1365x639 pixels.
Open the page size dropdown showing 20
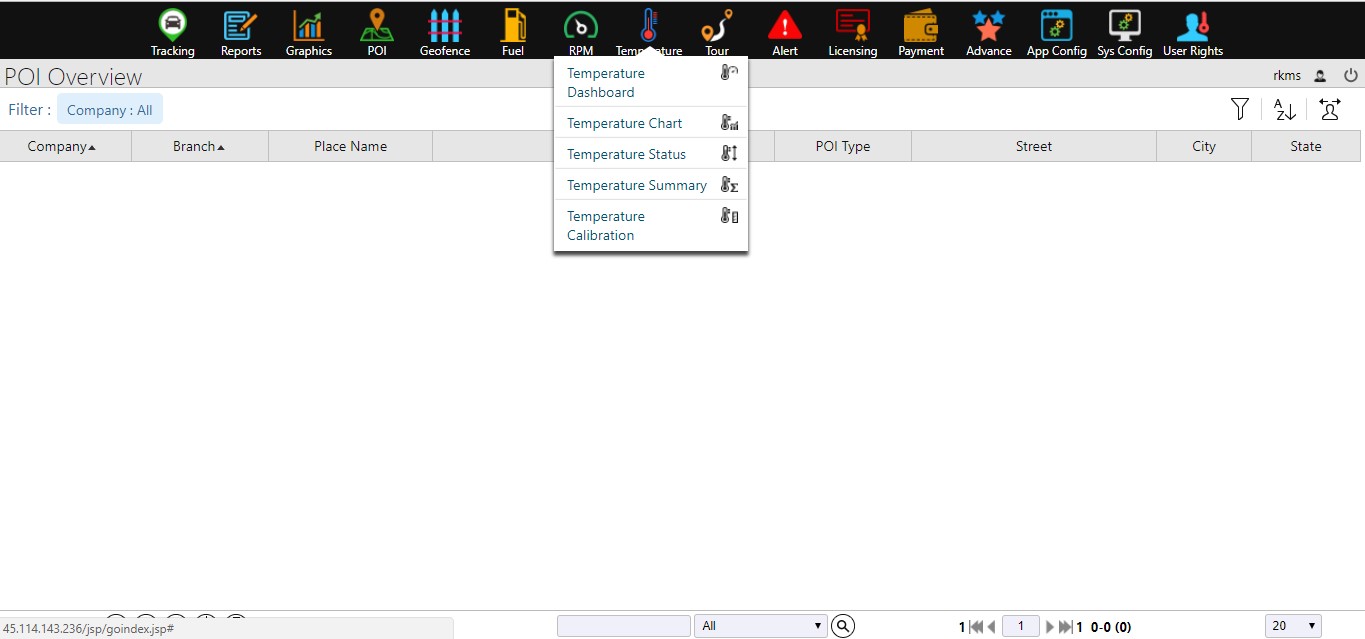(x=1293, y=626)
